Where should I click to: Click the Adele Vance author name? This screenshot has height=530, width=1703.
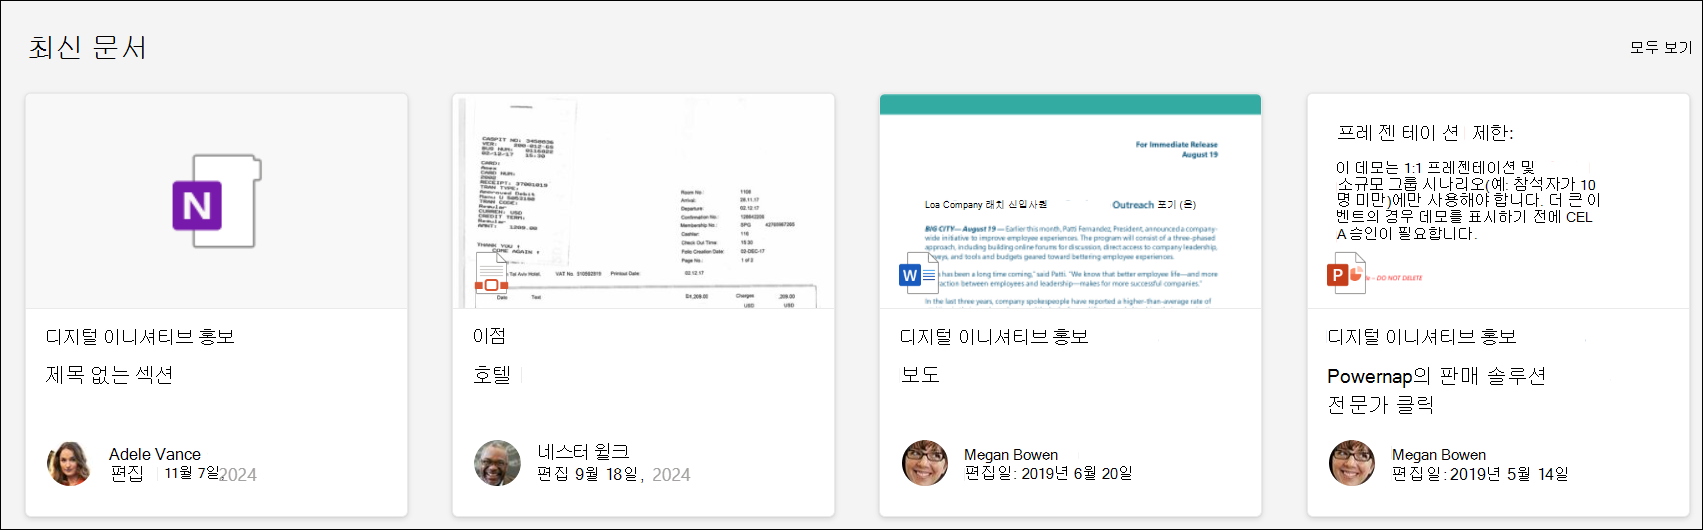coord(155,454)
